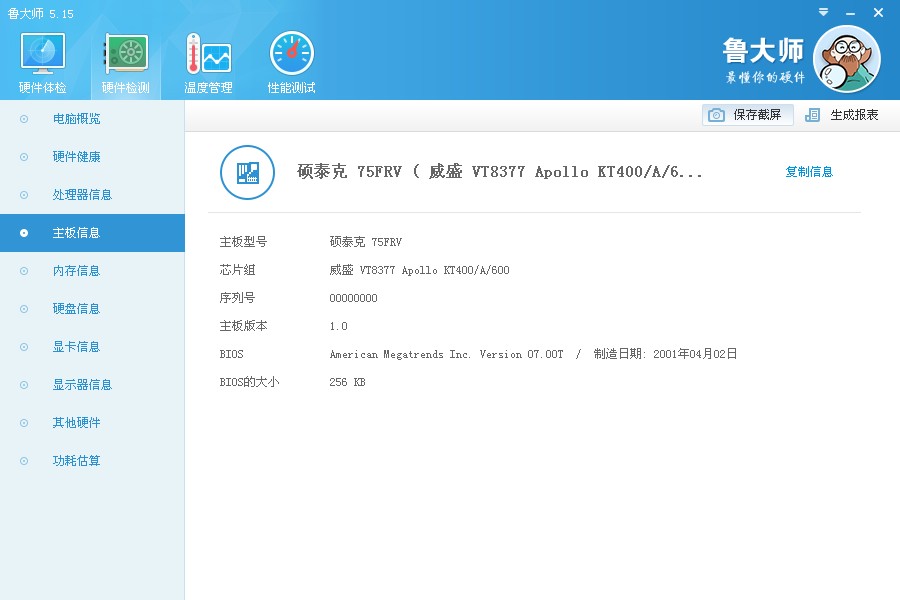Open the 温度管理 temperature management tab
Viewport: 900px width, 600px height.
(208, 63)
